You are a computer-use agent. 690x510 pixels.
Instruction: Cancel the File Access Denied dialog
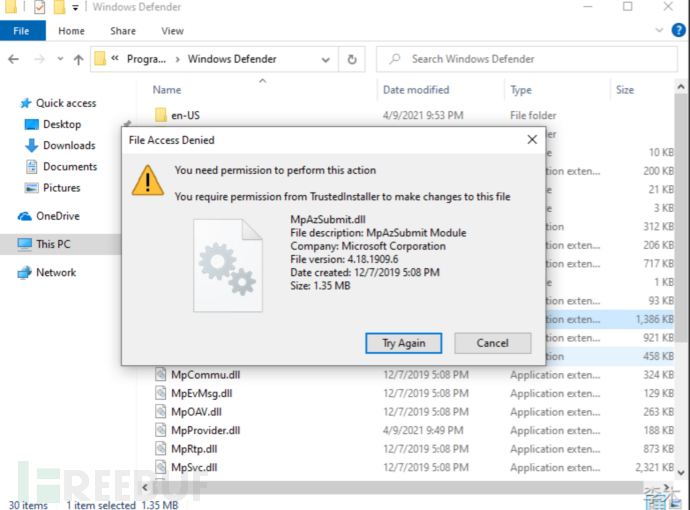[492, 343]
